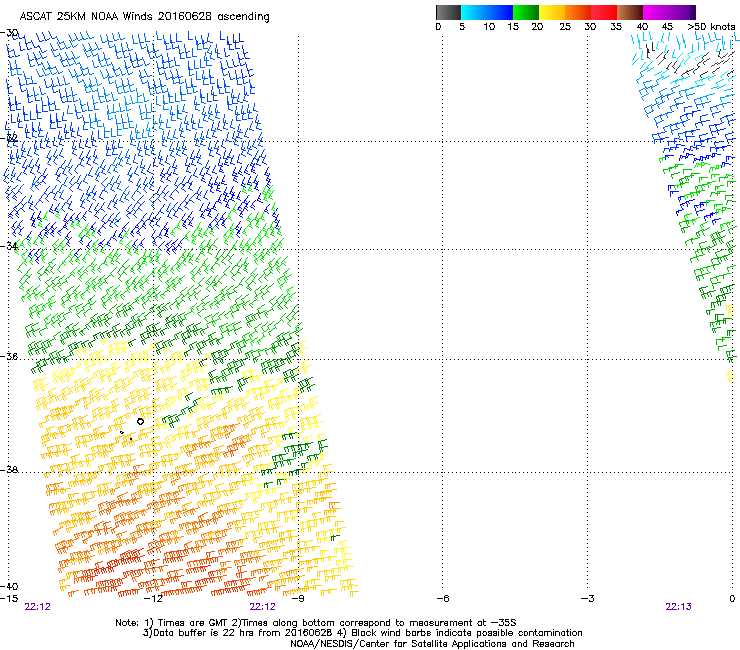
Task: Click the '10' value under the color bar
Action: point(489,27)
